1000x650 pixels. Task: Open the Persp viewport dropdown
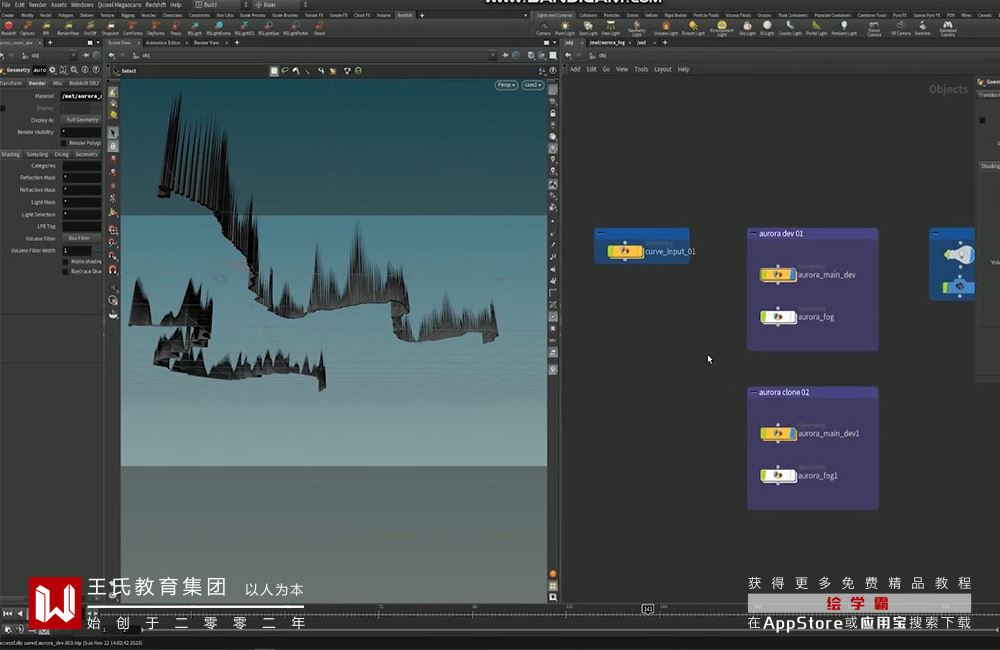[x=506, y=85]
